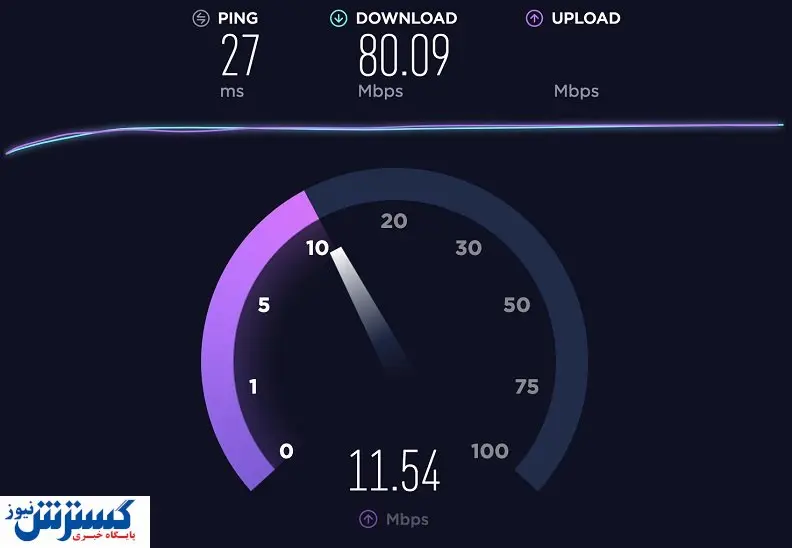Click the 10 mark on the gauge

pyautogui.click(x=317, y=248)
